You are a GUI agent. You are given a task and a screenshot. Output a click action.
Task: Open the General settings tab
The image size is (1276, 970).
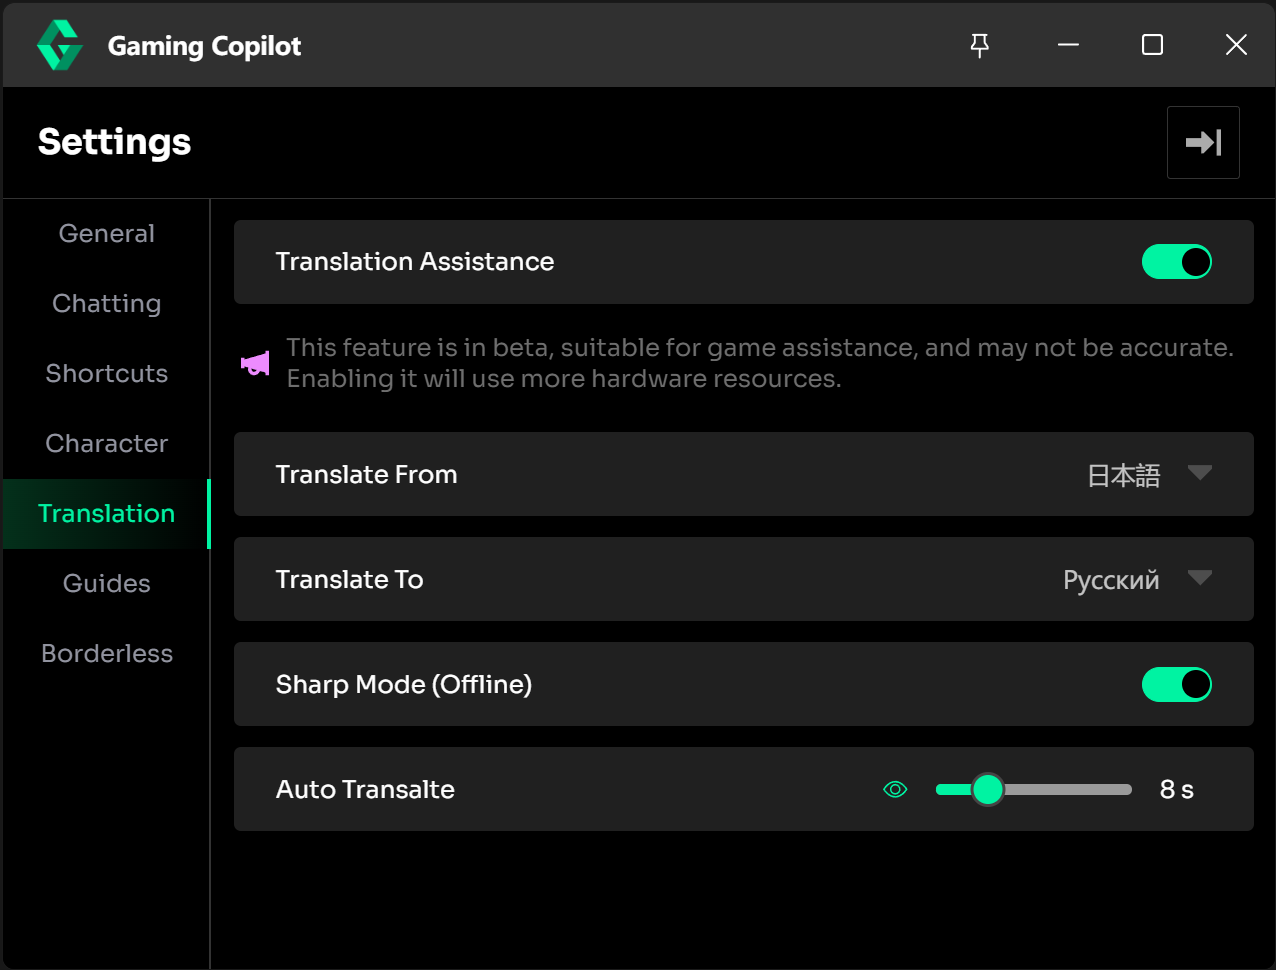107,233
